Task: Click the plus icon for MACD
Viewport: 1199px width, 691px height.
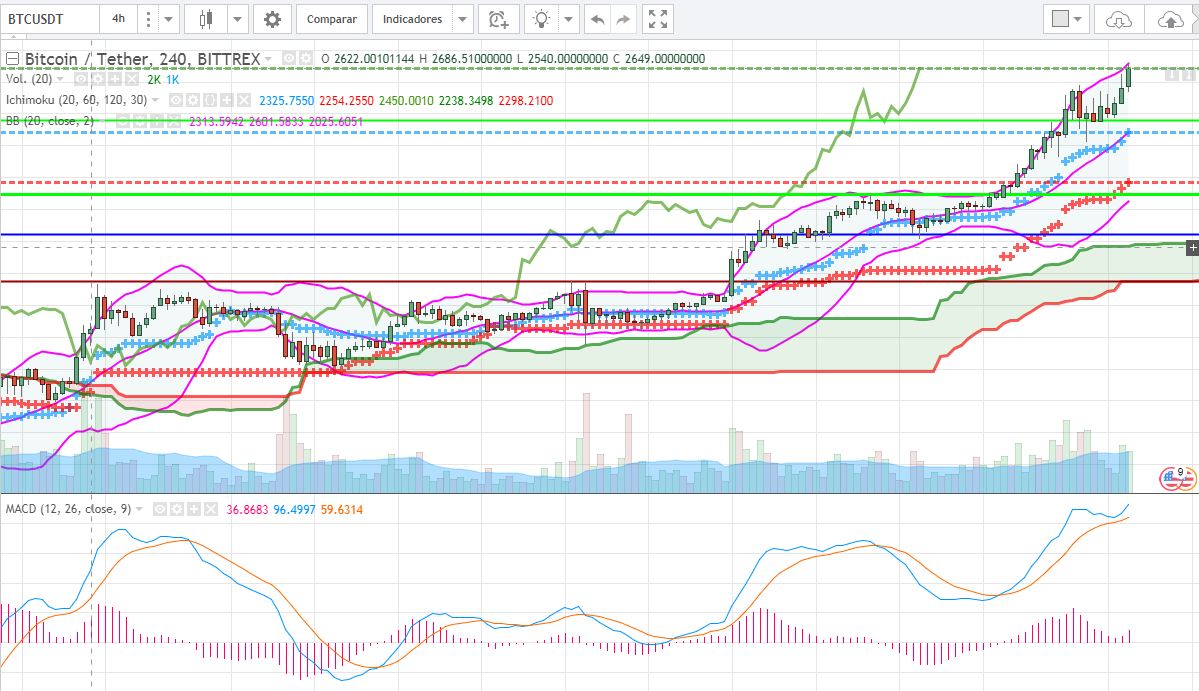Action: tap(193, 509)
